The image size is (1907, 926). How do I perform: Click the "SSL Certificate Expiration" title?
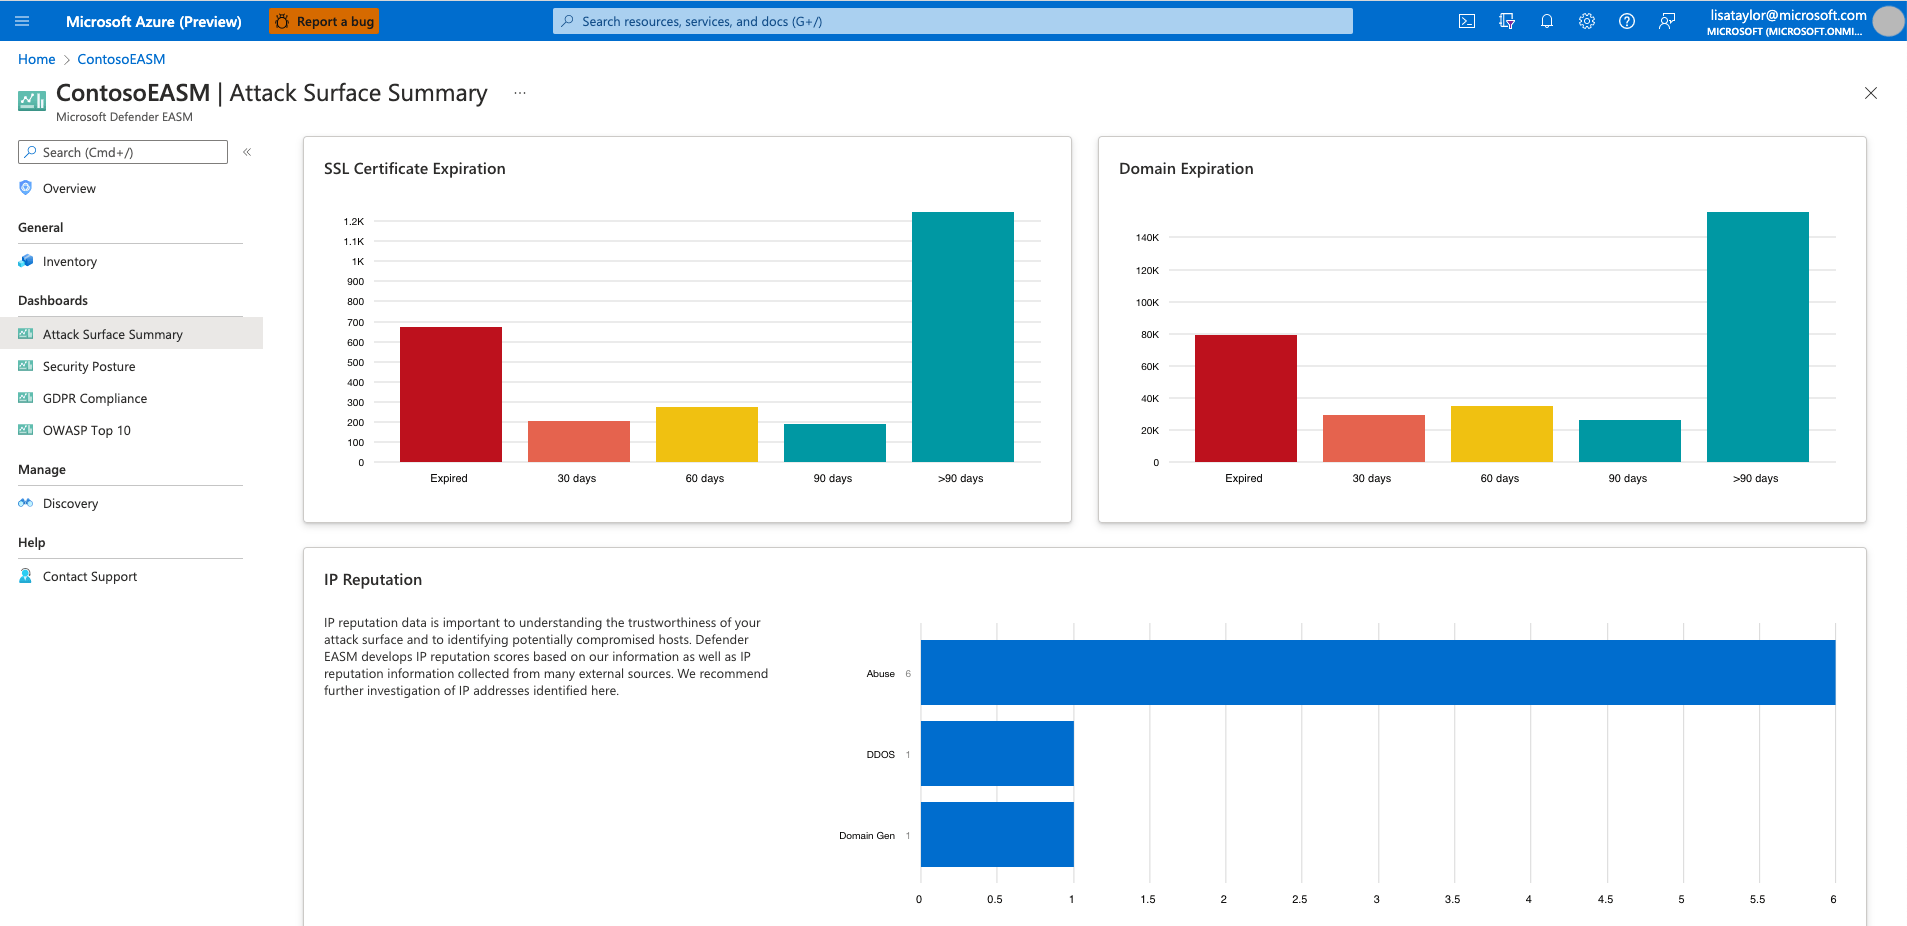coord(415,168)
